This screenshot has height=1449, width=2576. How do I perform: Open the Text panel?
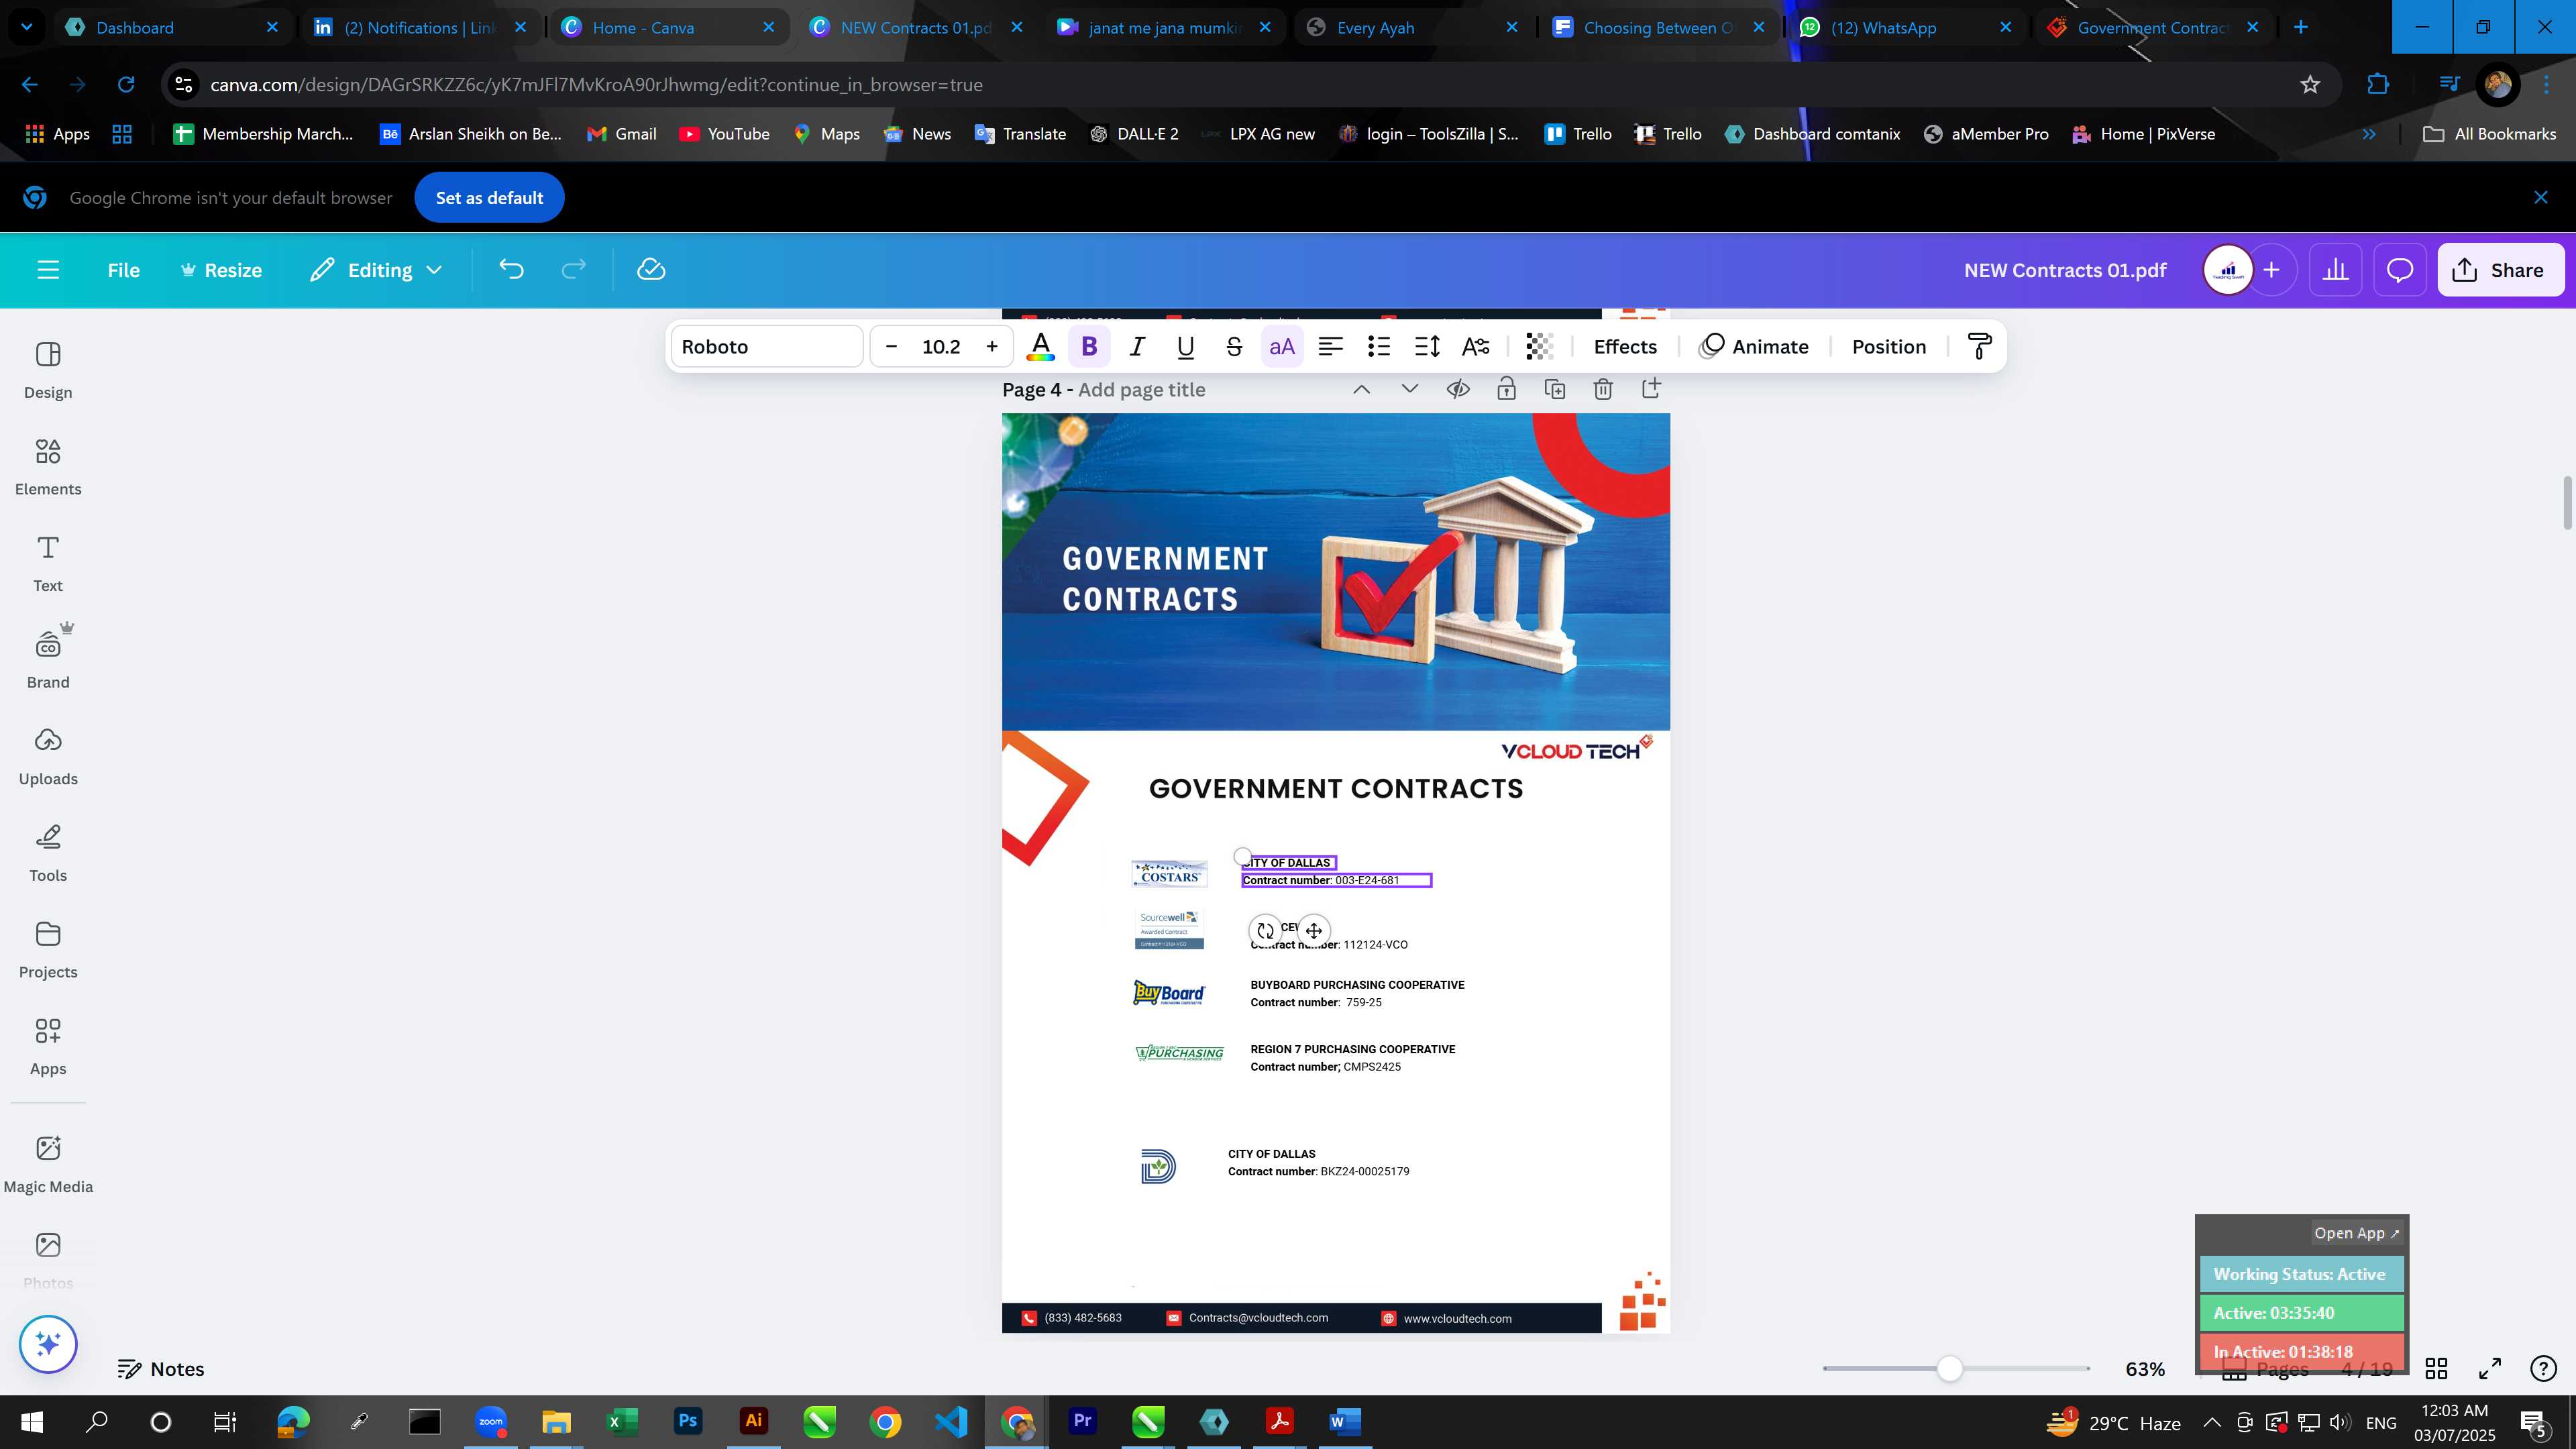(48, 563)
